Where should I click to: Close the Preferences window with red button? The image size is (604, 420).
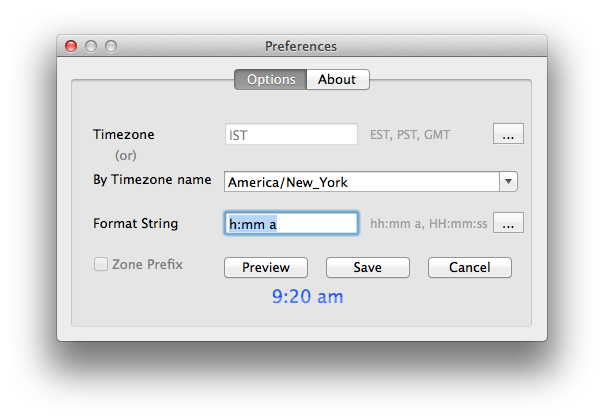[71, 46]
